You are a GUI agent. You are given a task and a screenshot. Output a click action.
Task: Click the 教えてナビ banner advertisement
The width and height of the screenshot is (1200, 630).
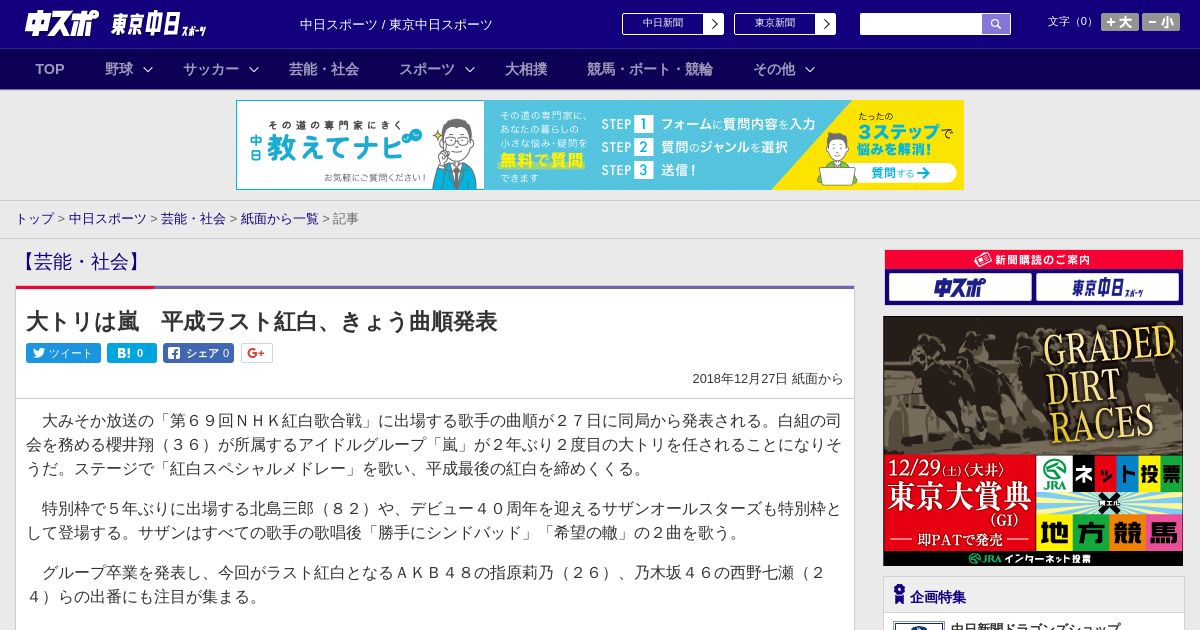pos(600,145)
